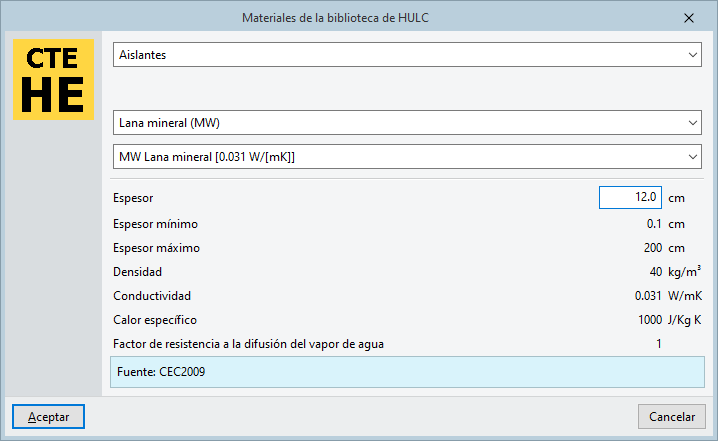Screen dimensions: 718x441
Task: Click the CTE HE logo image
Action: click(54, 79)
